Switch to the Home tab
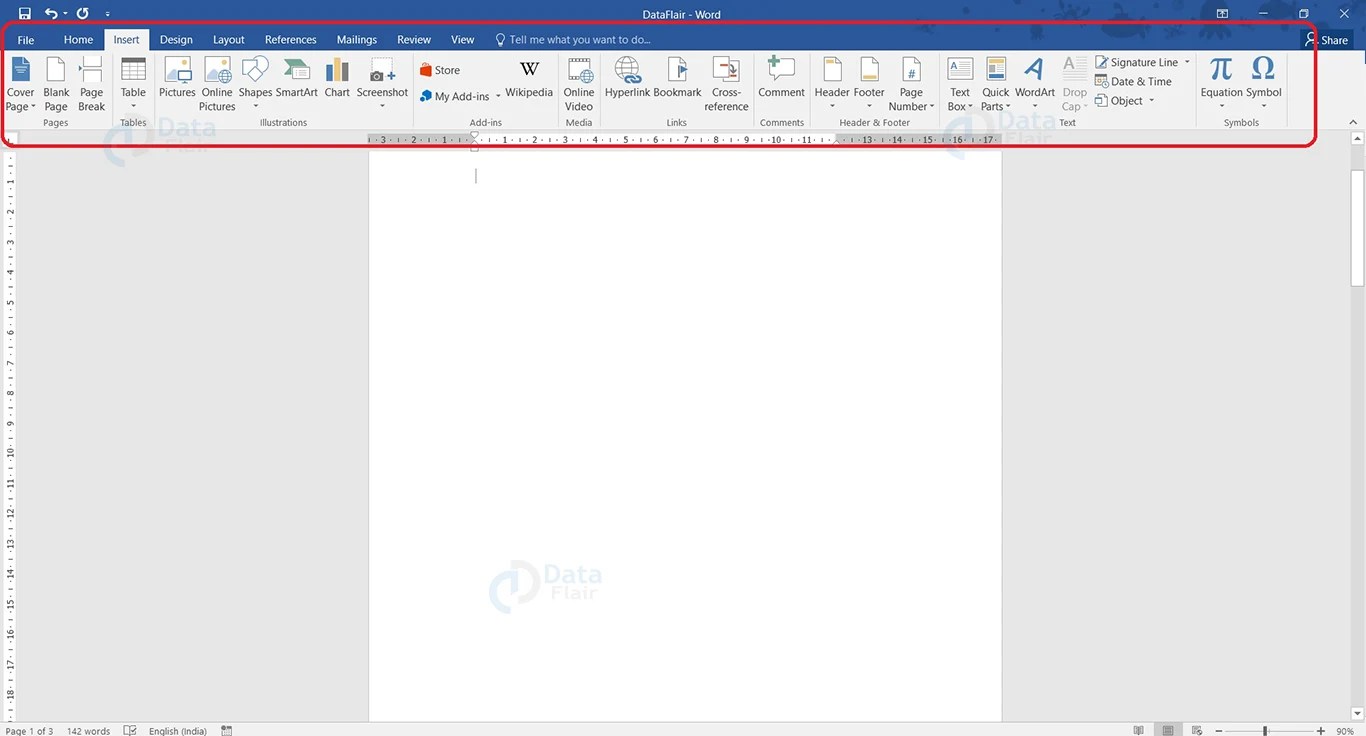The width and height of the screenshot is (1366, 736). tap(78, 40)
